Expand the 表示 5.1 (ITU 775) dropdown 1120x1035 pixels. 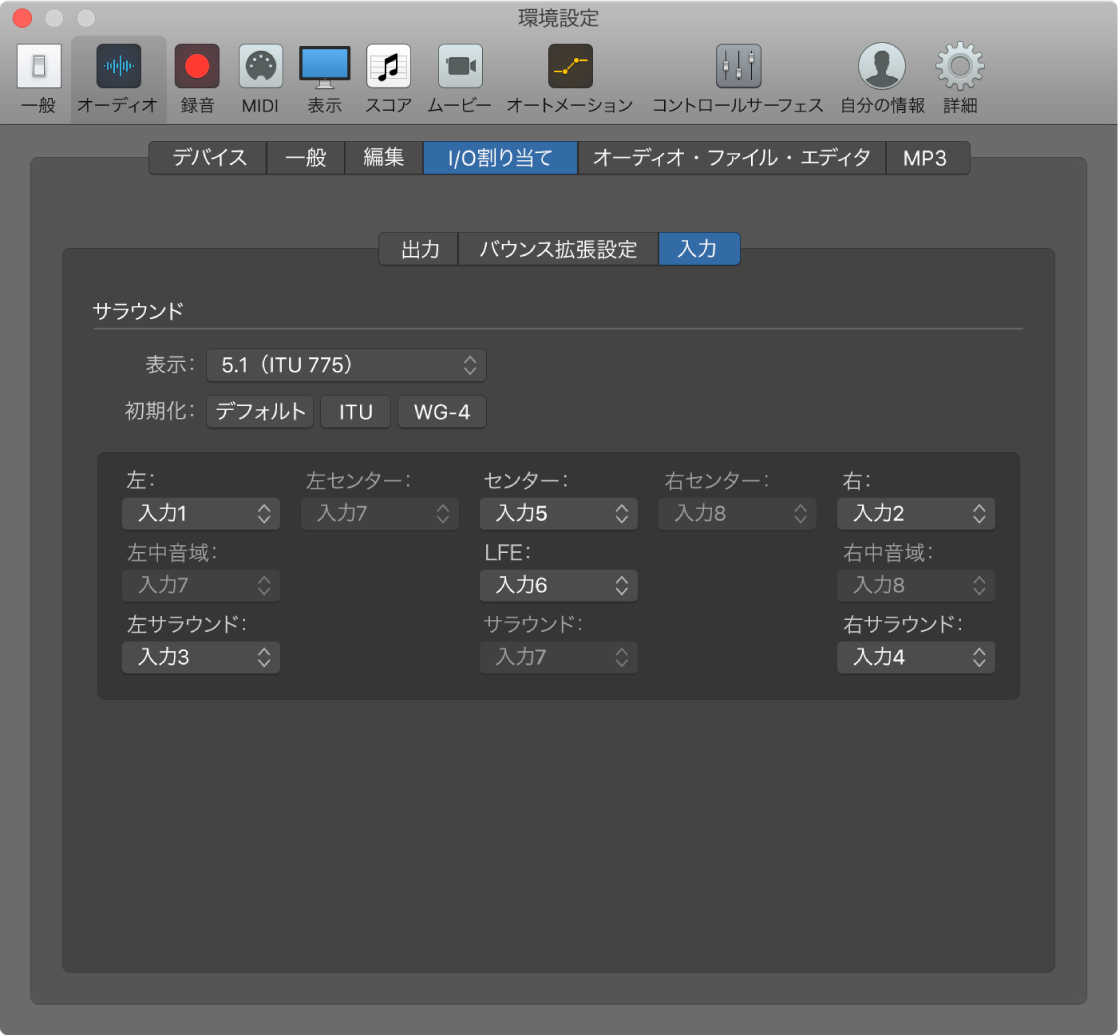346,366
